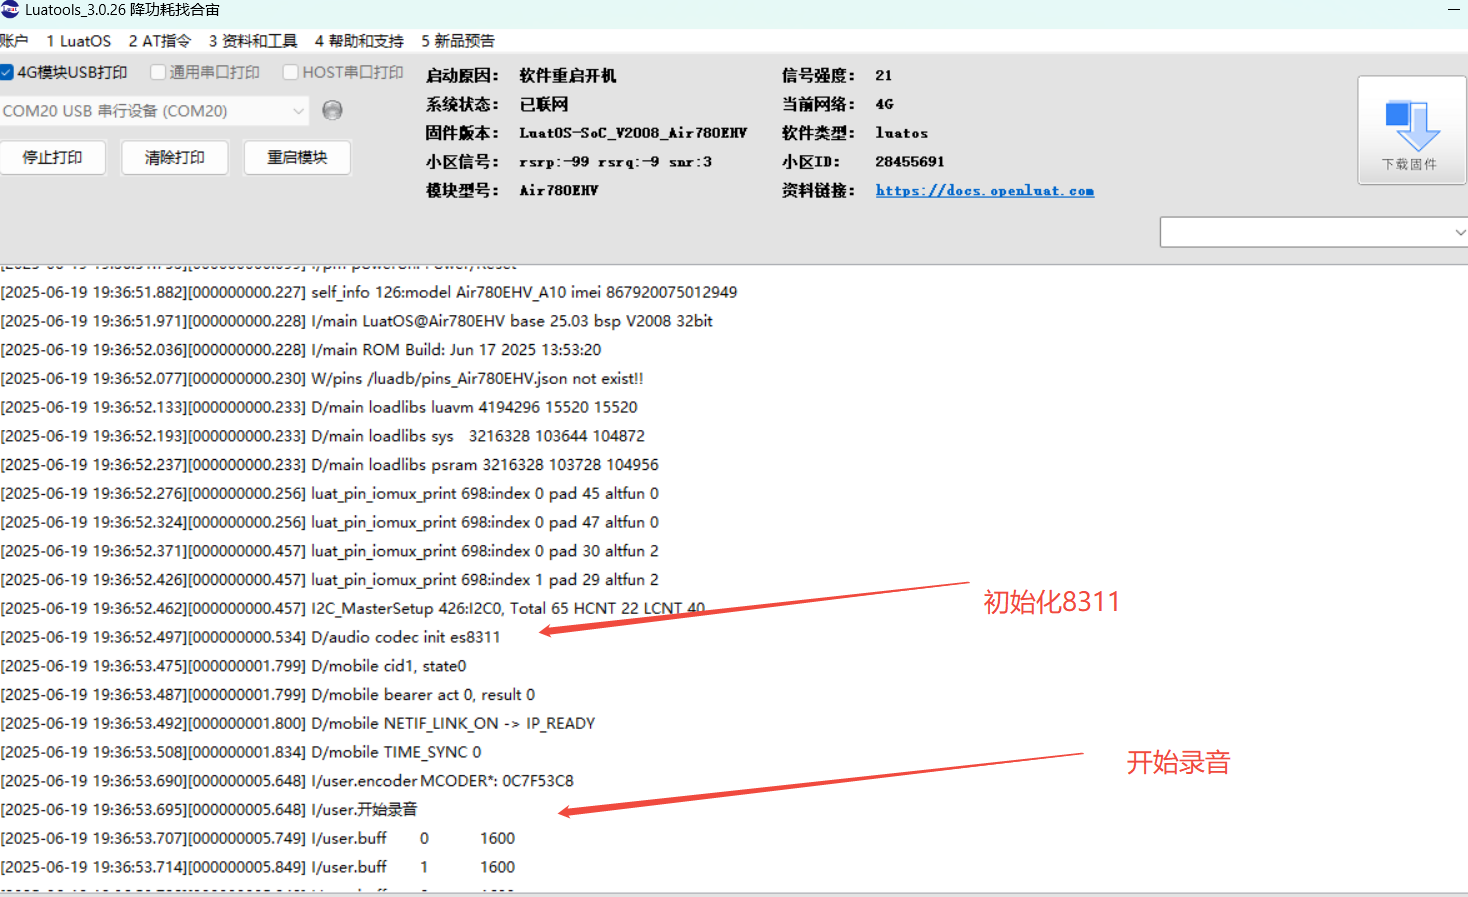1468x897 pixels.
Task: Click the signal strength value 21
Action: point(884,75)
